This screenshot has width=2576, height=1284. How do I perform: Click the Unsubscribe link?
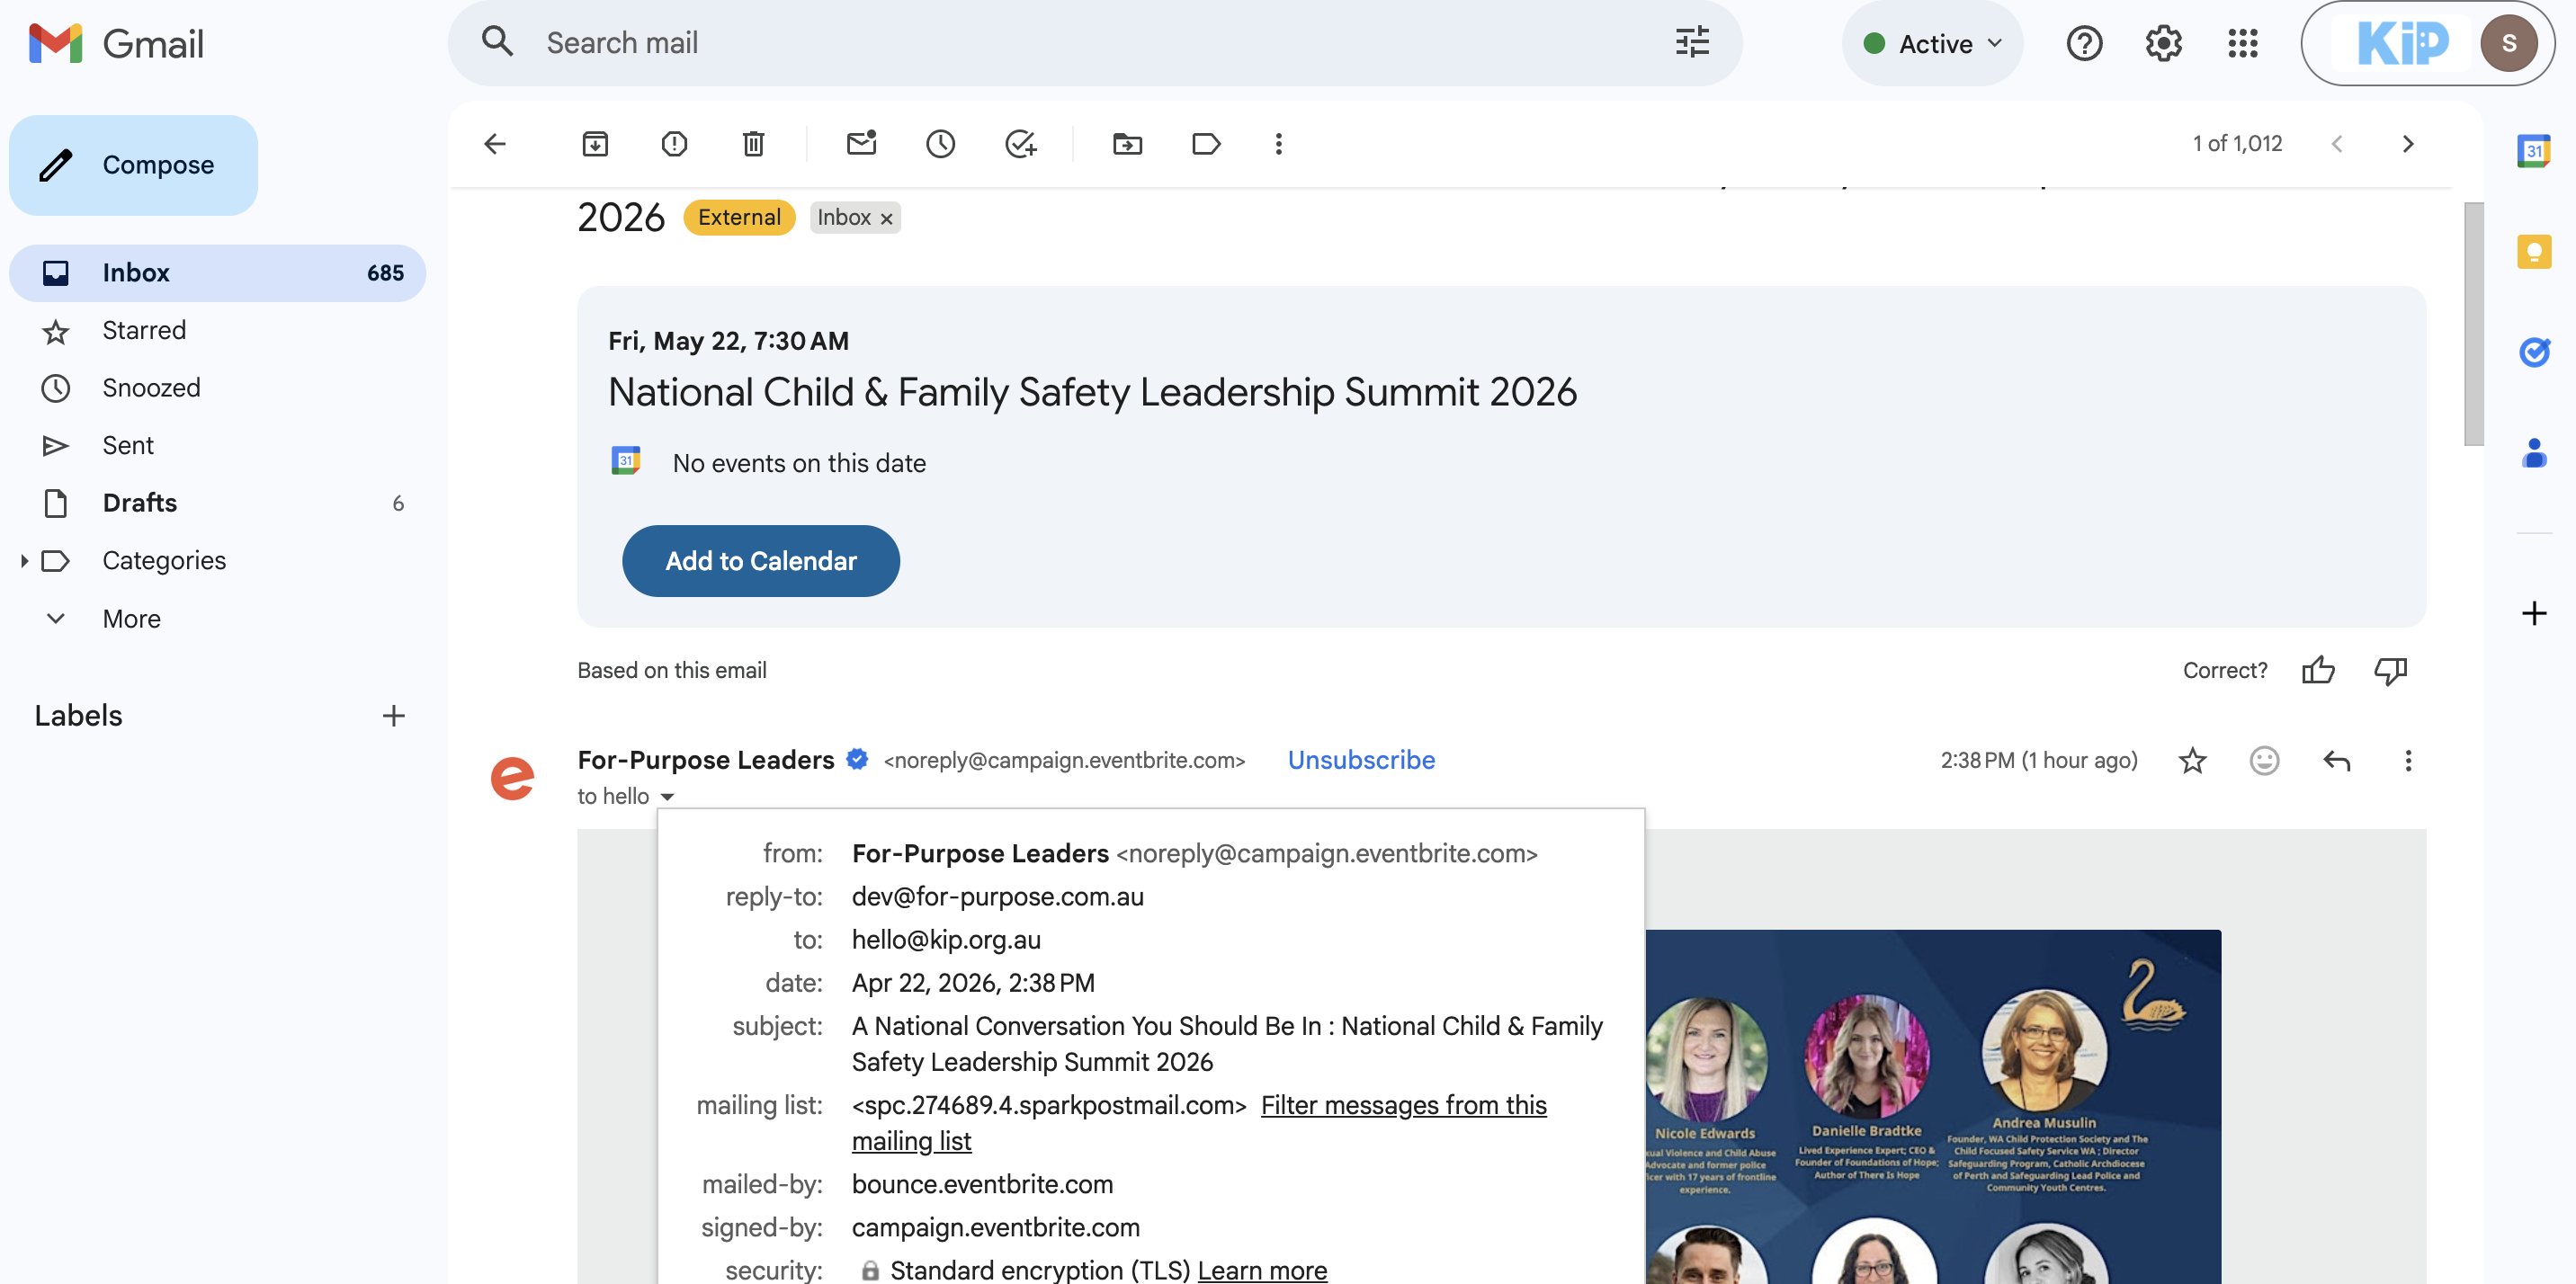(x=1360, y=760)
